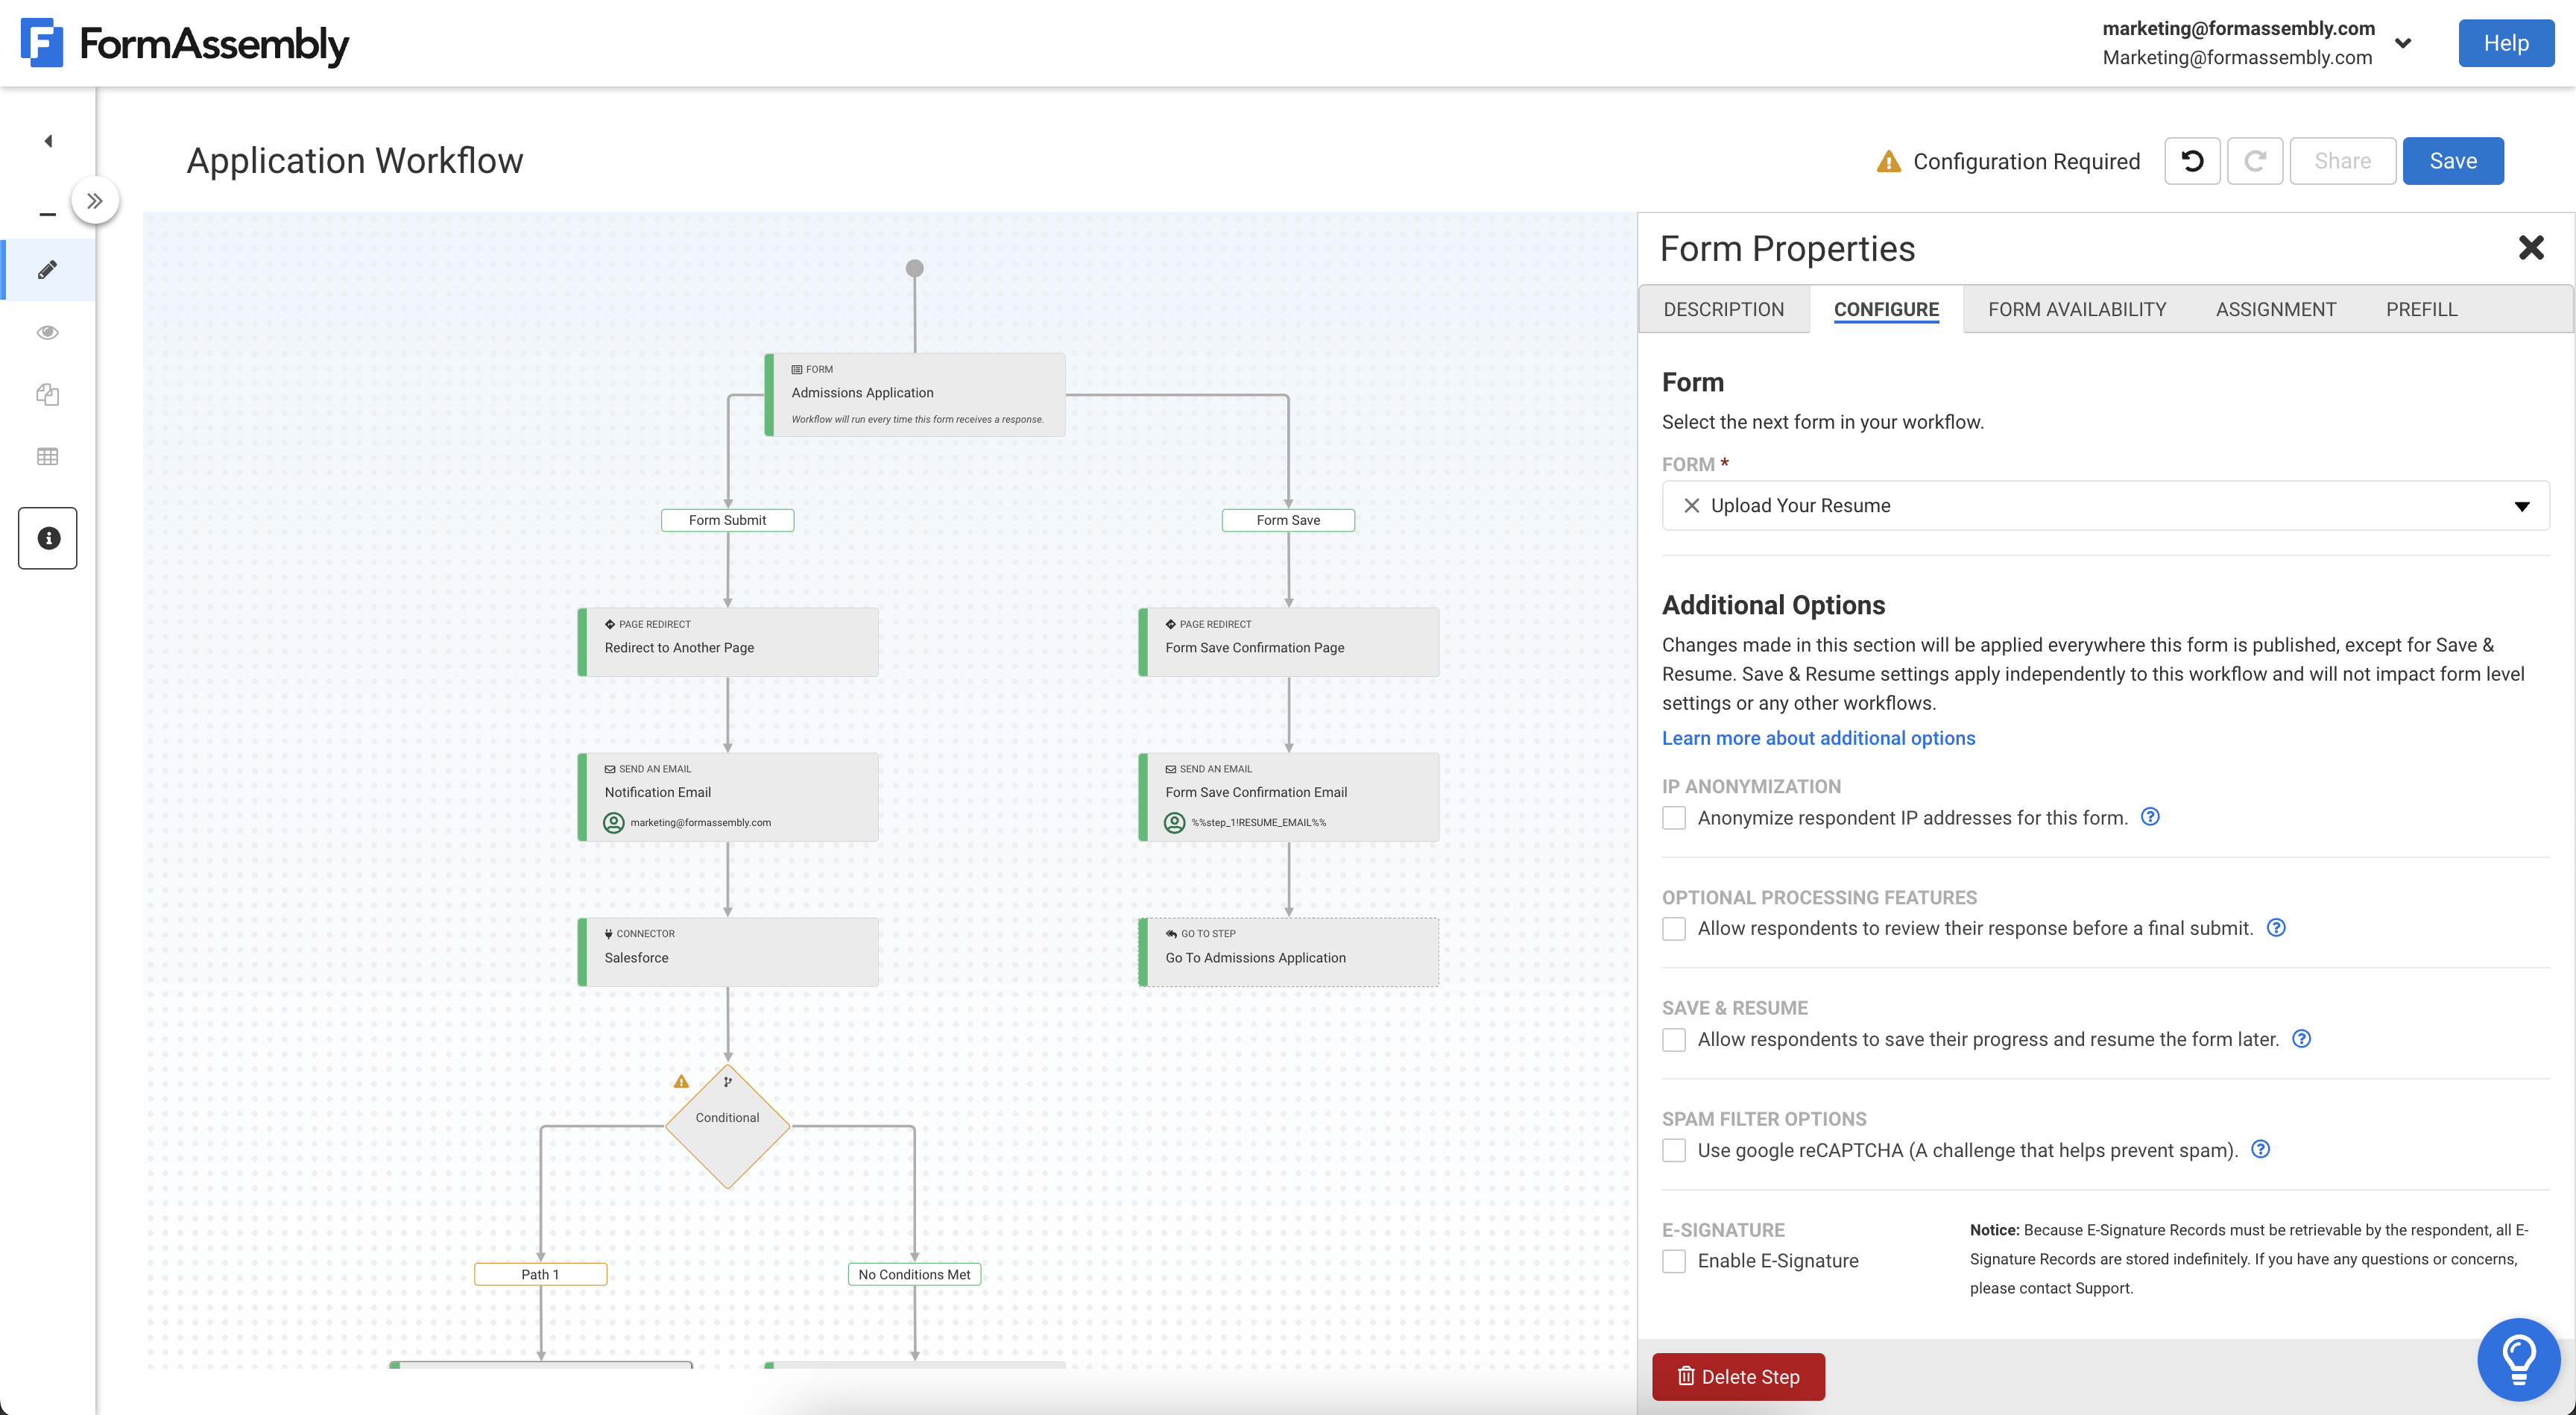This screenshot has width=2576, height=1415.
Task: Expand the sidebar with the double-chevron button
Action: pos(95,200)
